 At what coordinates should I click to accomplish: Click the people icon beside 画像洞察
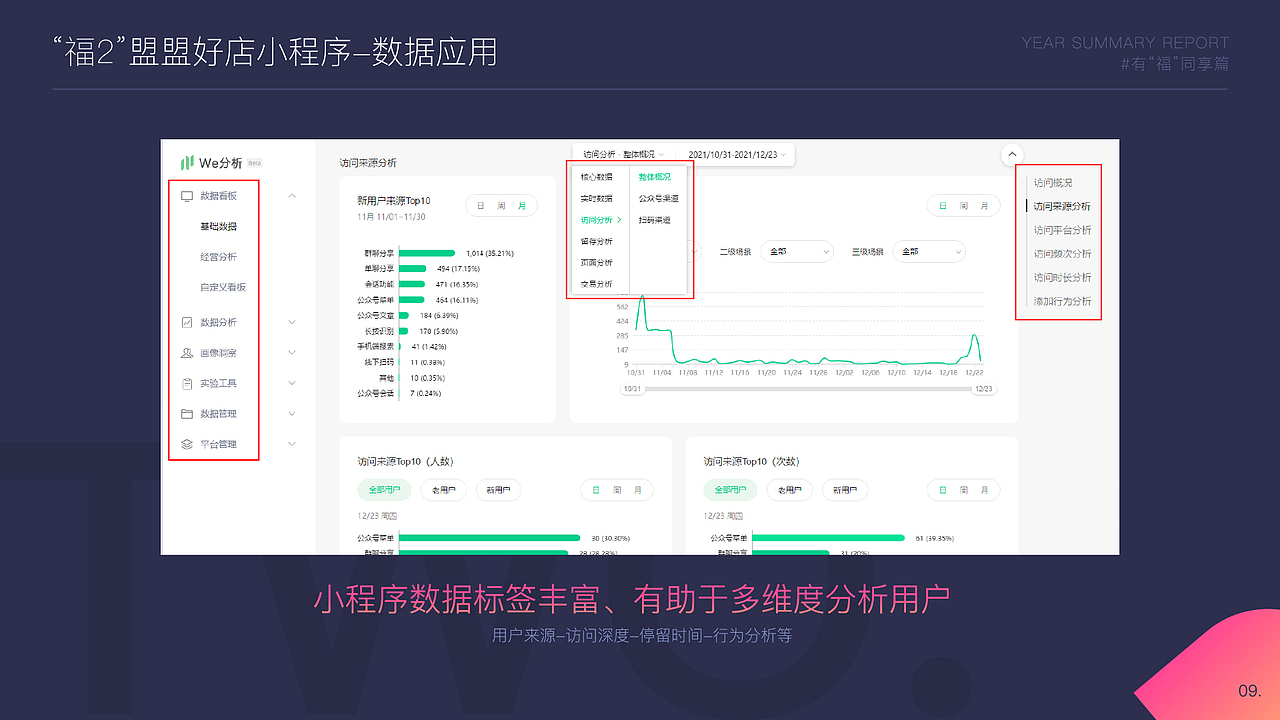coord(186,353)
